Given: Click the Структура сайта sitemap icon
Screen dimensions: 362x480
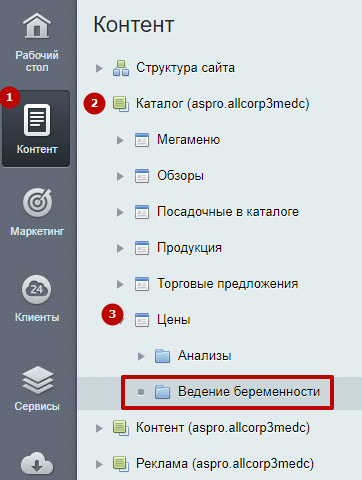Looking at the screenshot, I should 121,68.
